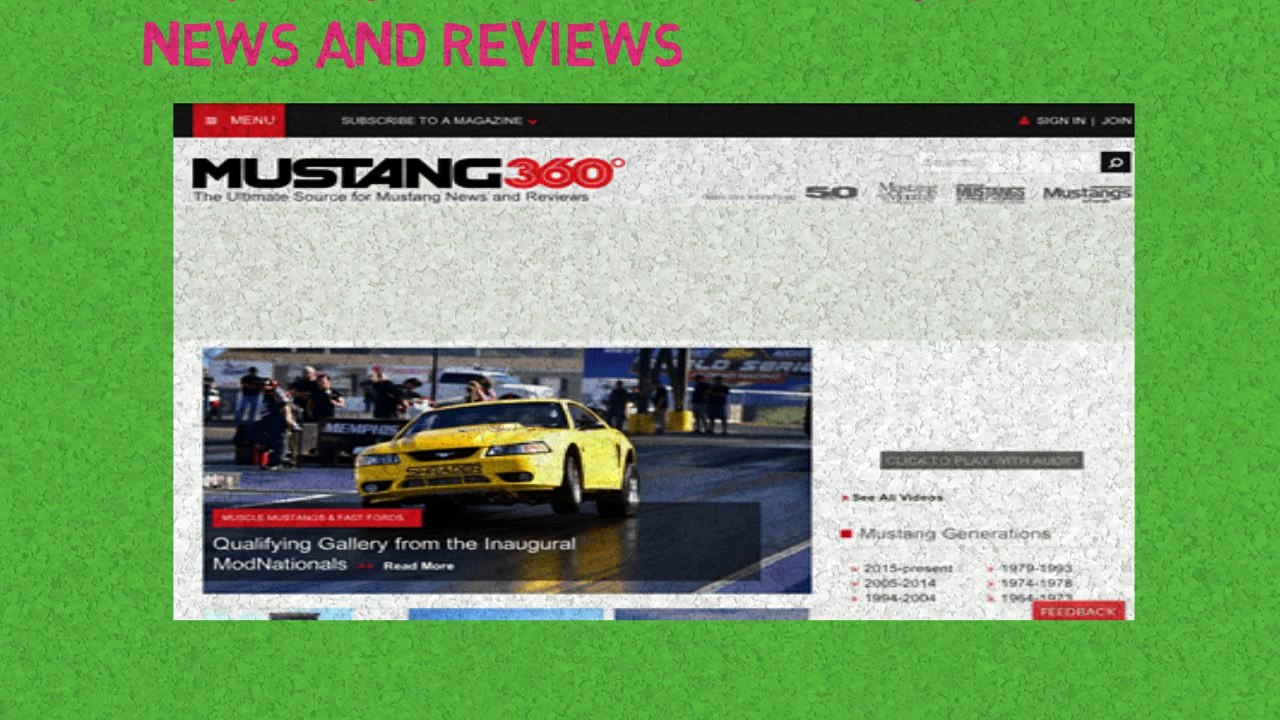
Task: Click the SIGN IN link
Action: 1060,120
